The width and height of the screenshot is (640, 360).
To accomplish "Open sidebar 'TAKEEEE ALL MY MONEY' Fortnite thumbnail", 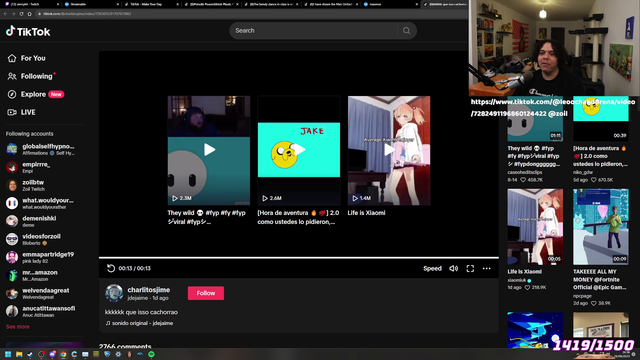I will tap(601, 227).
